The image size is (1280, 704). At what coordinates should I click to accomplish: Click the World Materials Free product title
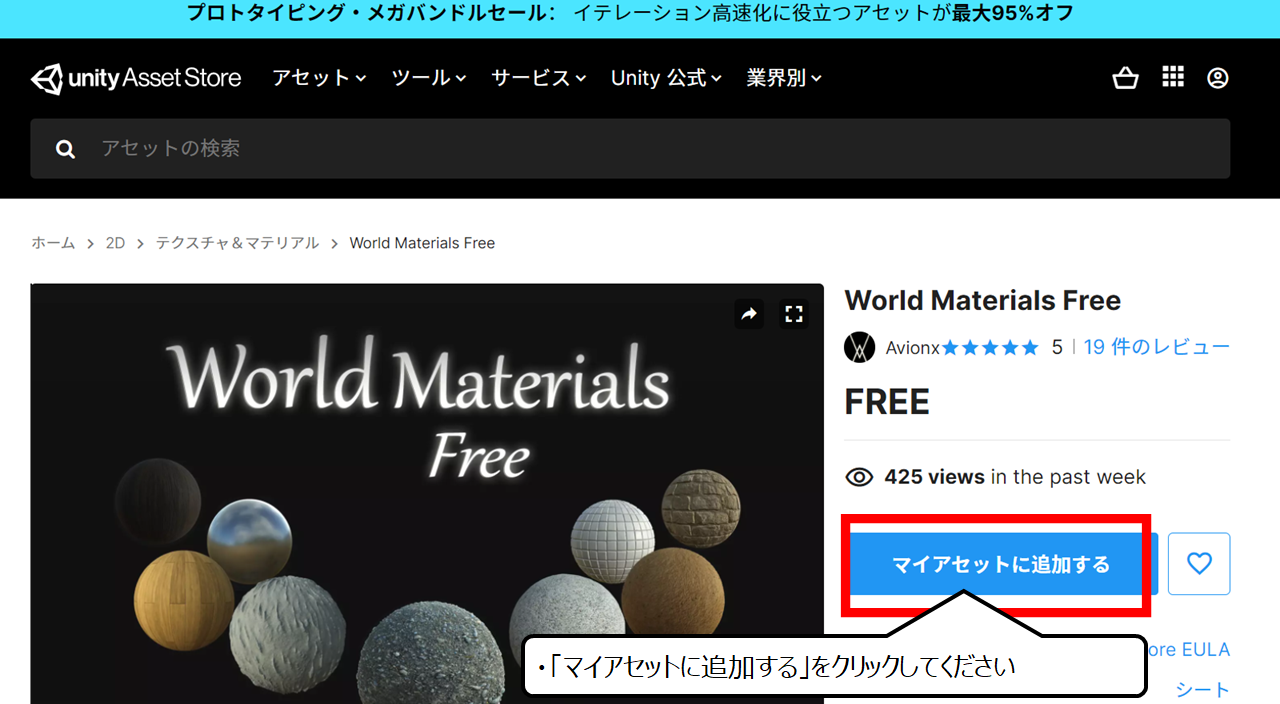982,301
